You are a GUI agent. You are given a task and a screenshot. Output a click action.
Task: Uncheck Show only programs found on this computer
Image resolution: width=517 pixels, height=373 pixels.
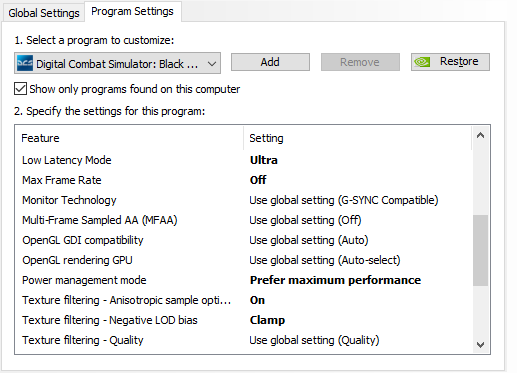tap(20, 89)
